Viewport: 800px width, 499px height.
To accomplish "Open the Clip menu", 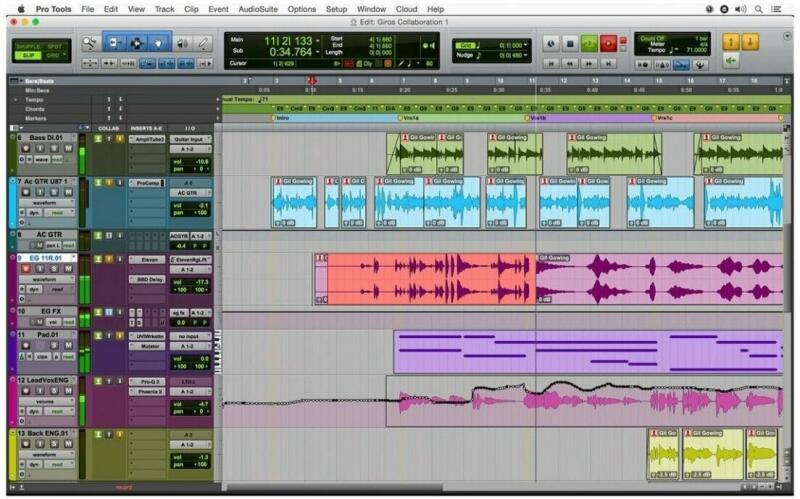I will [191, 9].
